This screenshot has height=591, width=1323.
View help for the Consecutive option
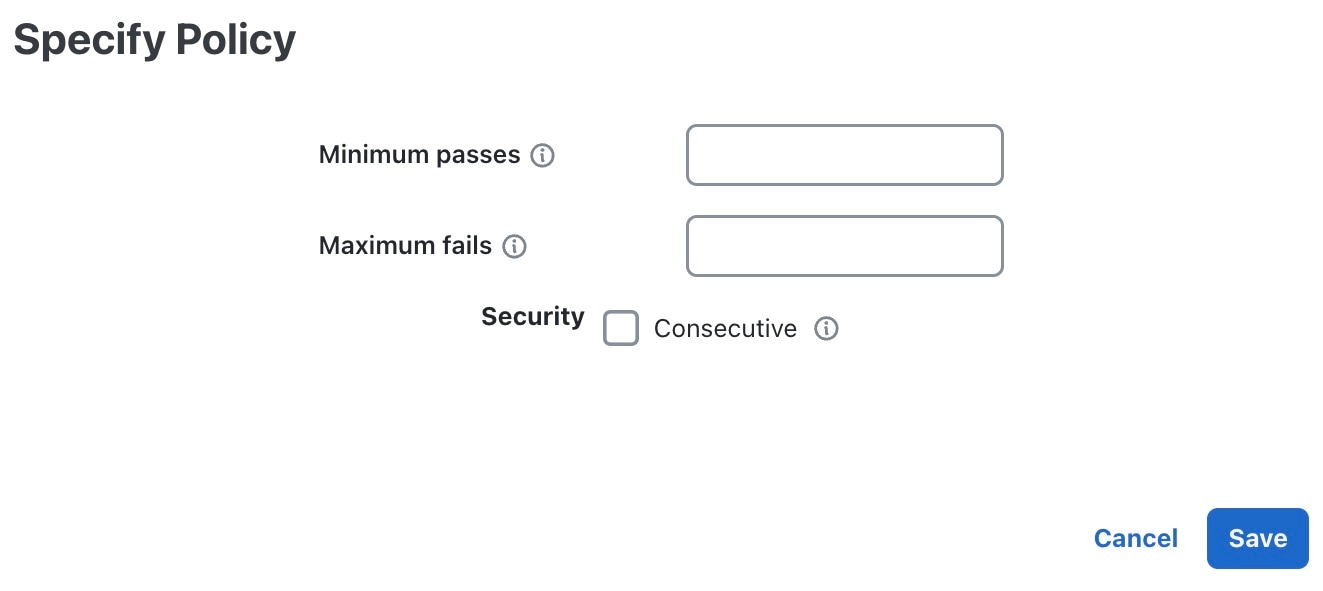coord(826,328)
